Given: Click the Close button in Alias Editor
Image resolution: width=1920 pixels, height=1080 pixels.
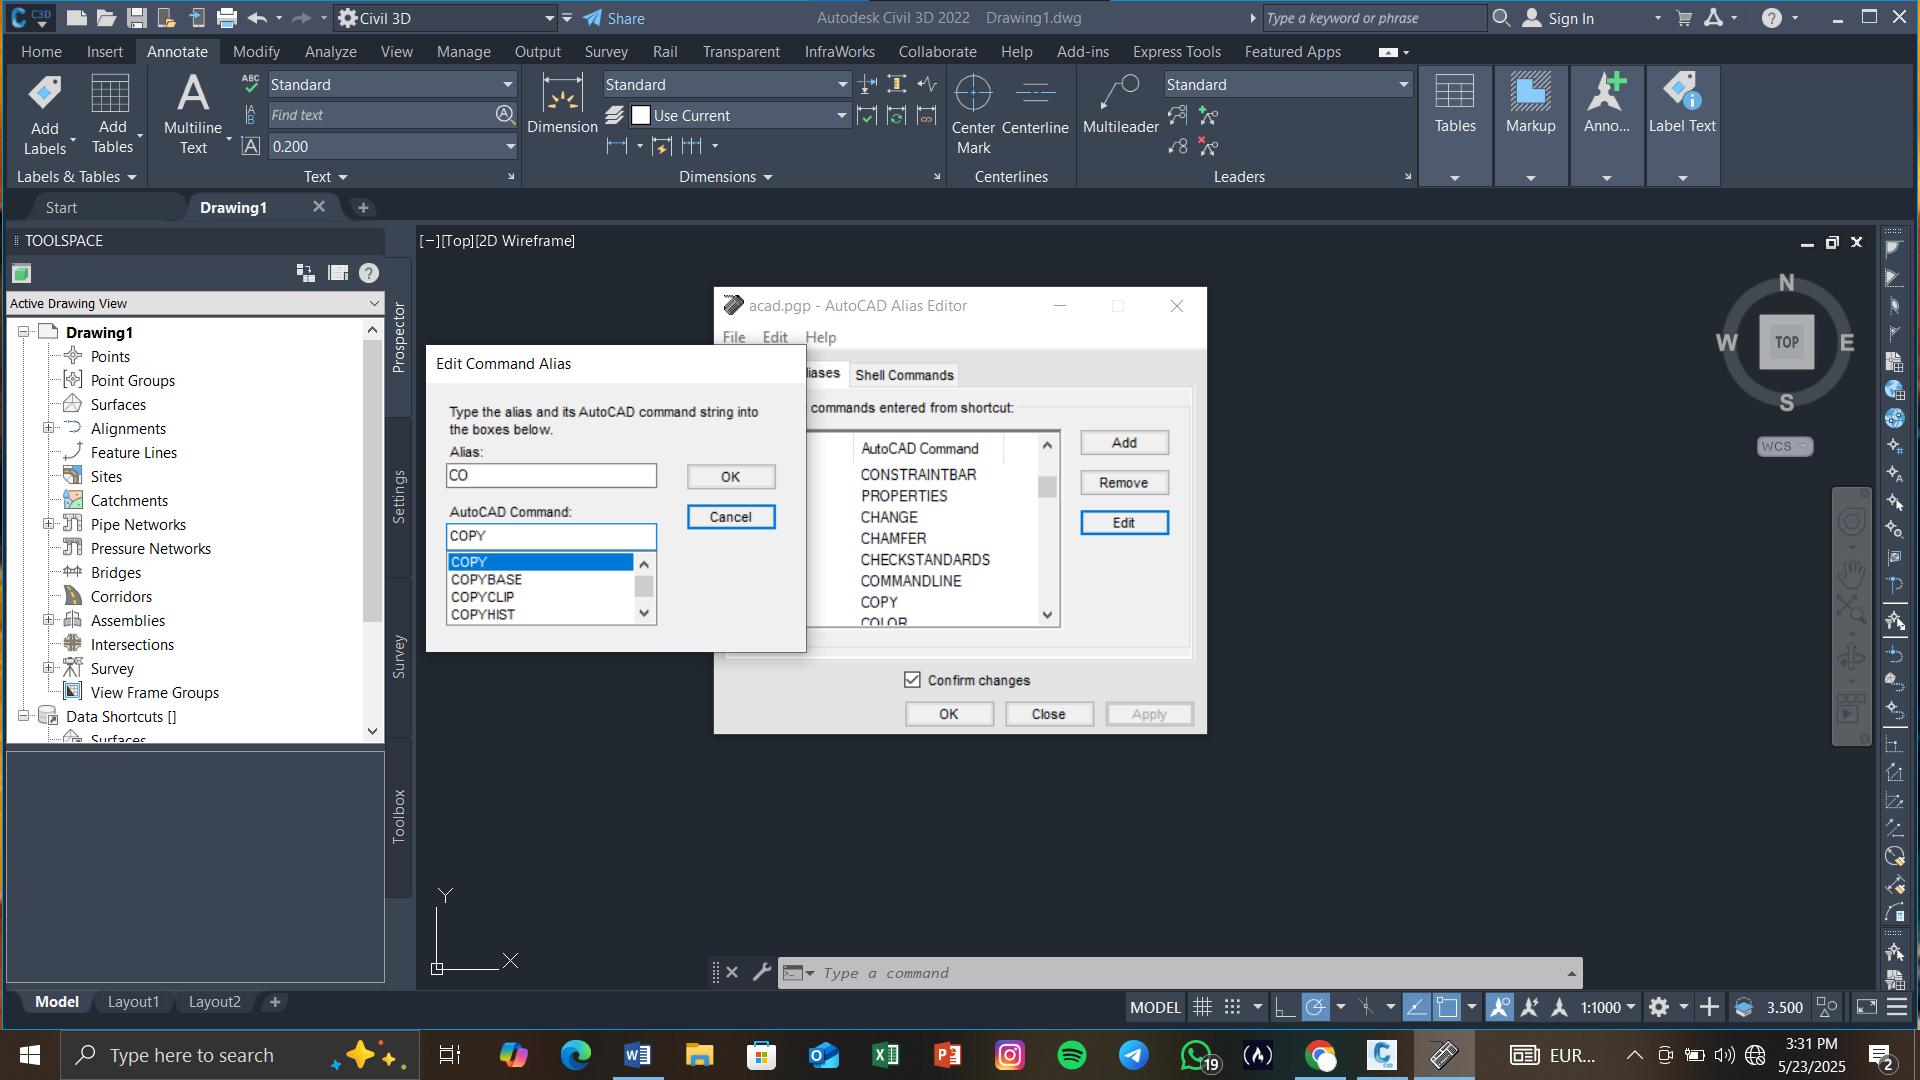Looking at the screenshot, I should click(1048, 714).
